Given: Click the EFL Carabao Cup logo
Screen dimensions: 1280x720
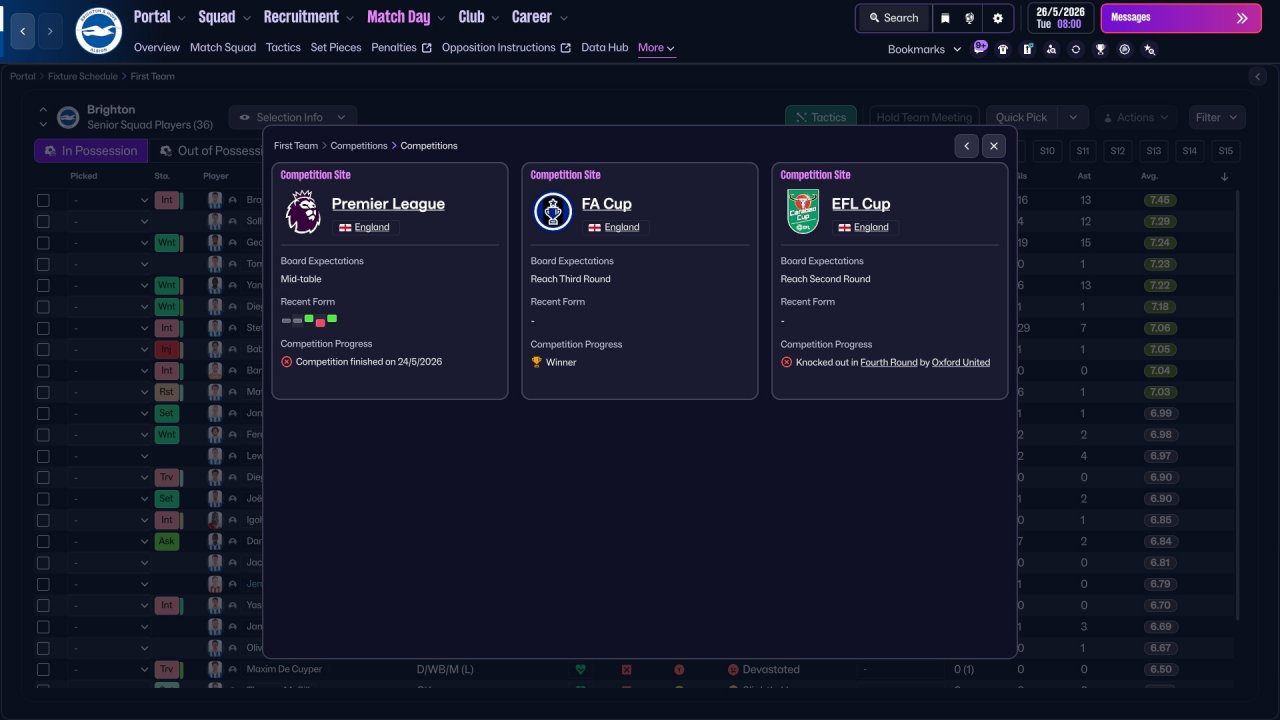Looking at the screenshot, I should 802,212.
